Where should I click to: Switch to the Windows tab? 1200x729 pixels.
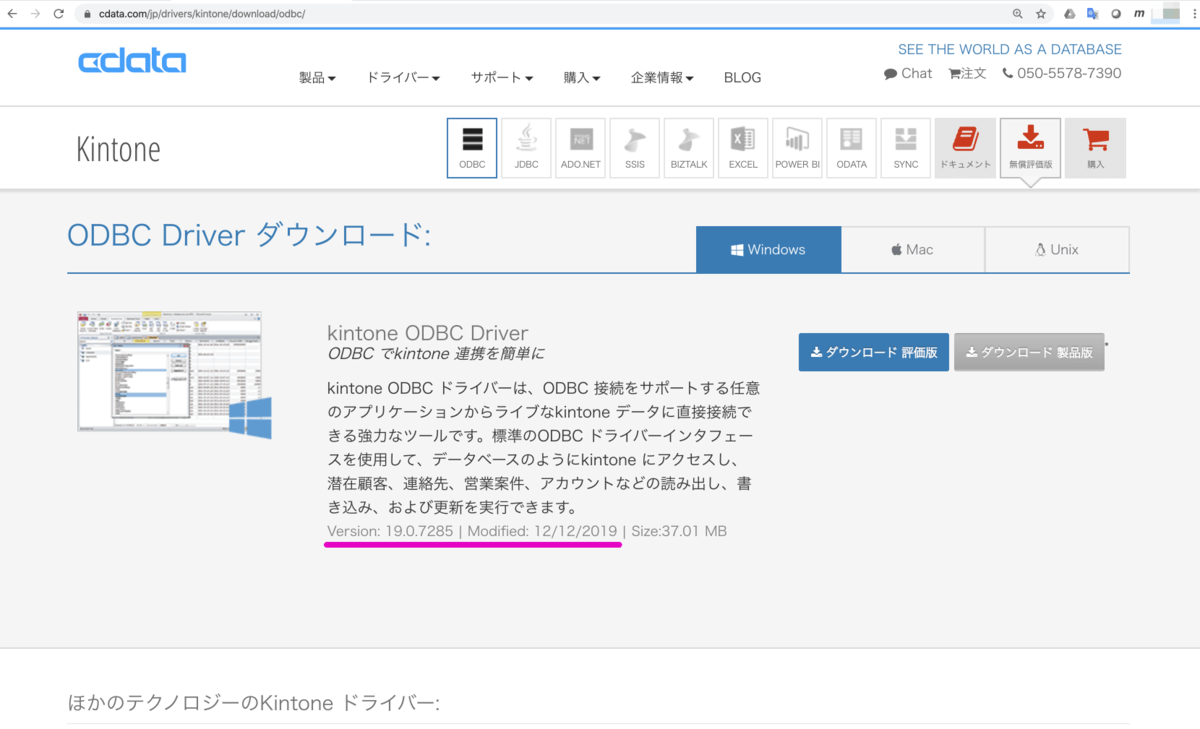[768, 249]
